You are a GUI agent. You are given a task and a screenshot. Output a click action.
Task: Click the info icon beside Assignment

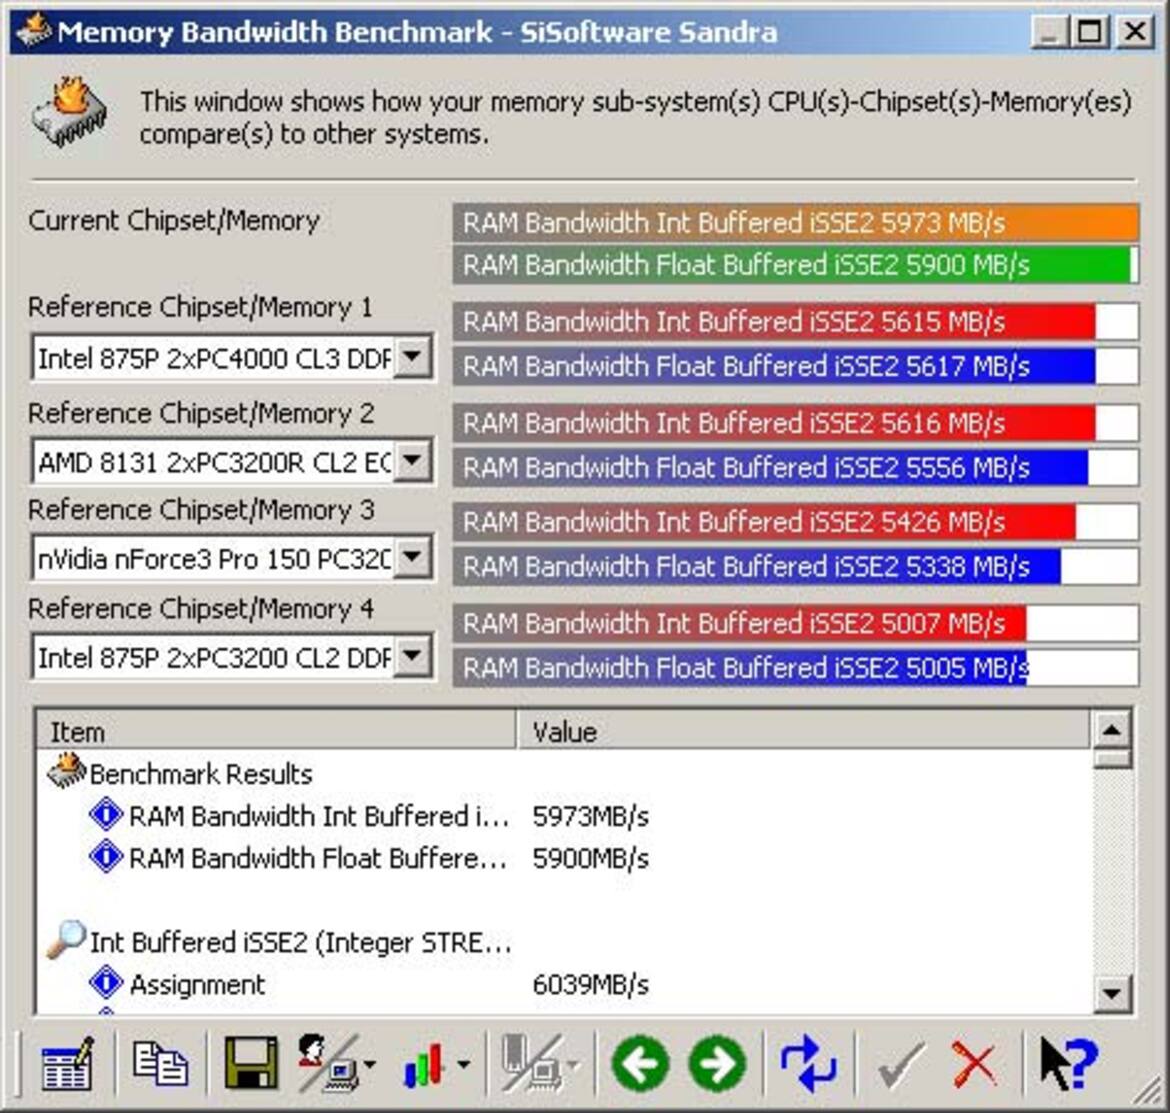106,982
